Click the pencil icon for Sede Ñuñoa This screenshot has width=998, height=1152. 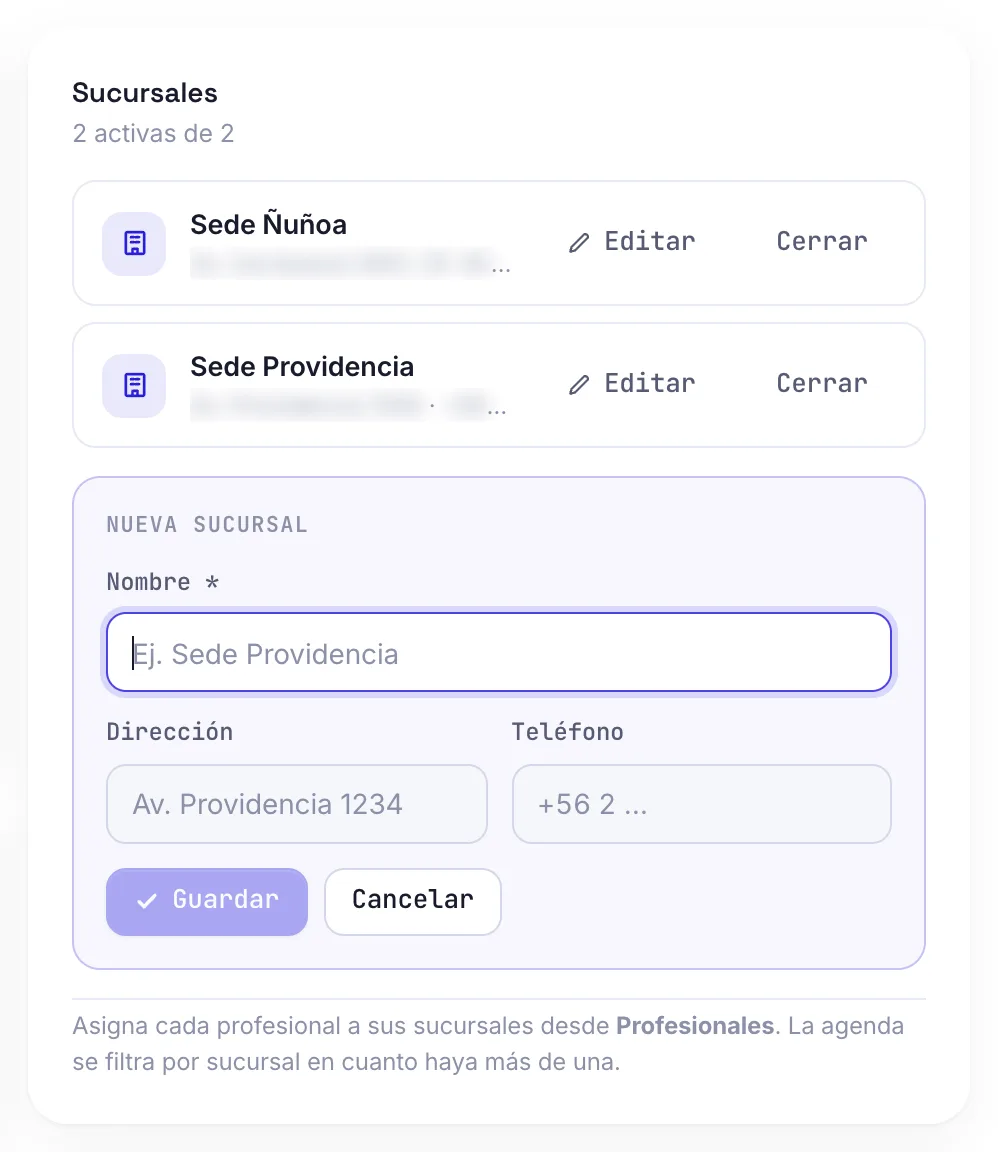(579, 242)
